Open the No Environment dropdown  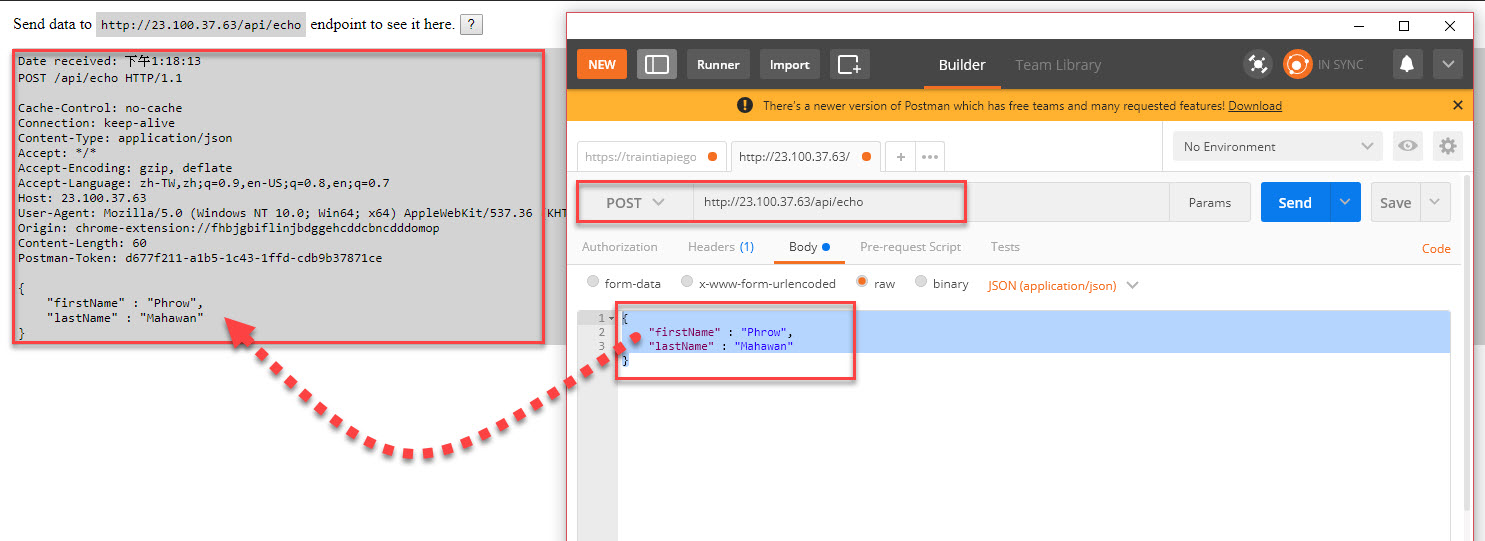pos(1278,146)
